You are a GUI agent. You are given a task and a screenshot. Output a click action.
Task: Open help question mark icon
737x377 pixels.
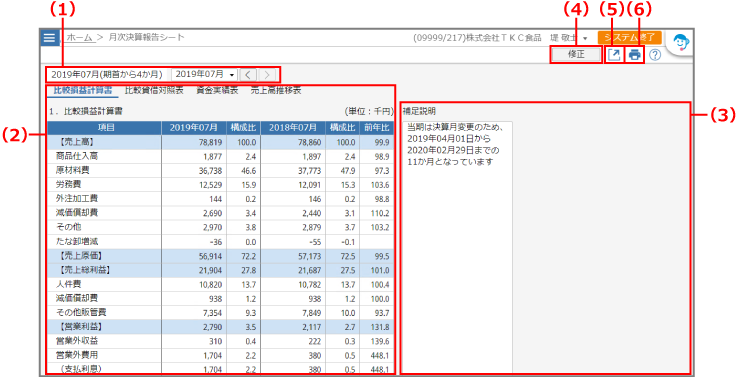[655, 55]
